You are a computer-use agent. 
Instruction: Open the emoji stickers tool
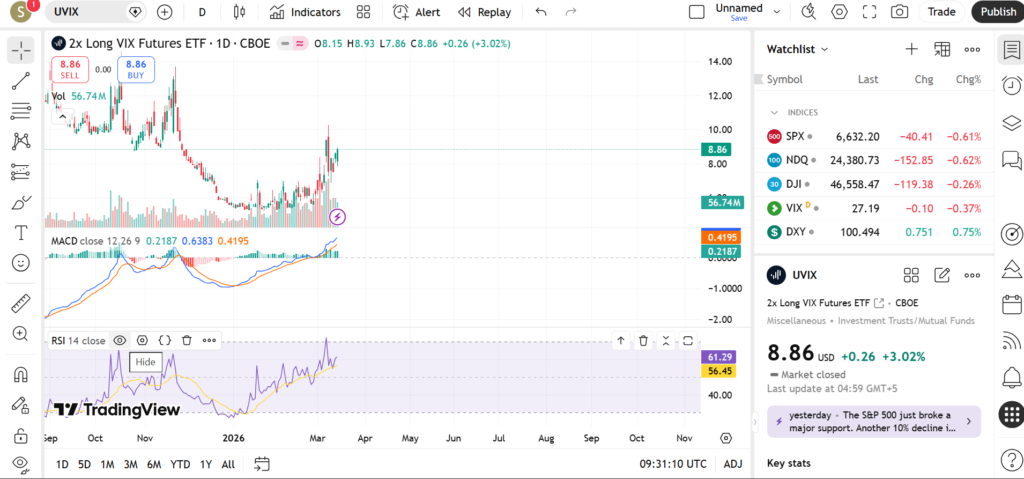(20, 263)
